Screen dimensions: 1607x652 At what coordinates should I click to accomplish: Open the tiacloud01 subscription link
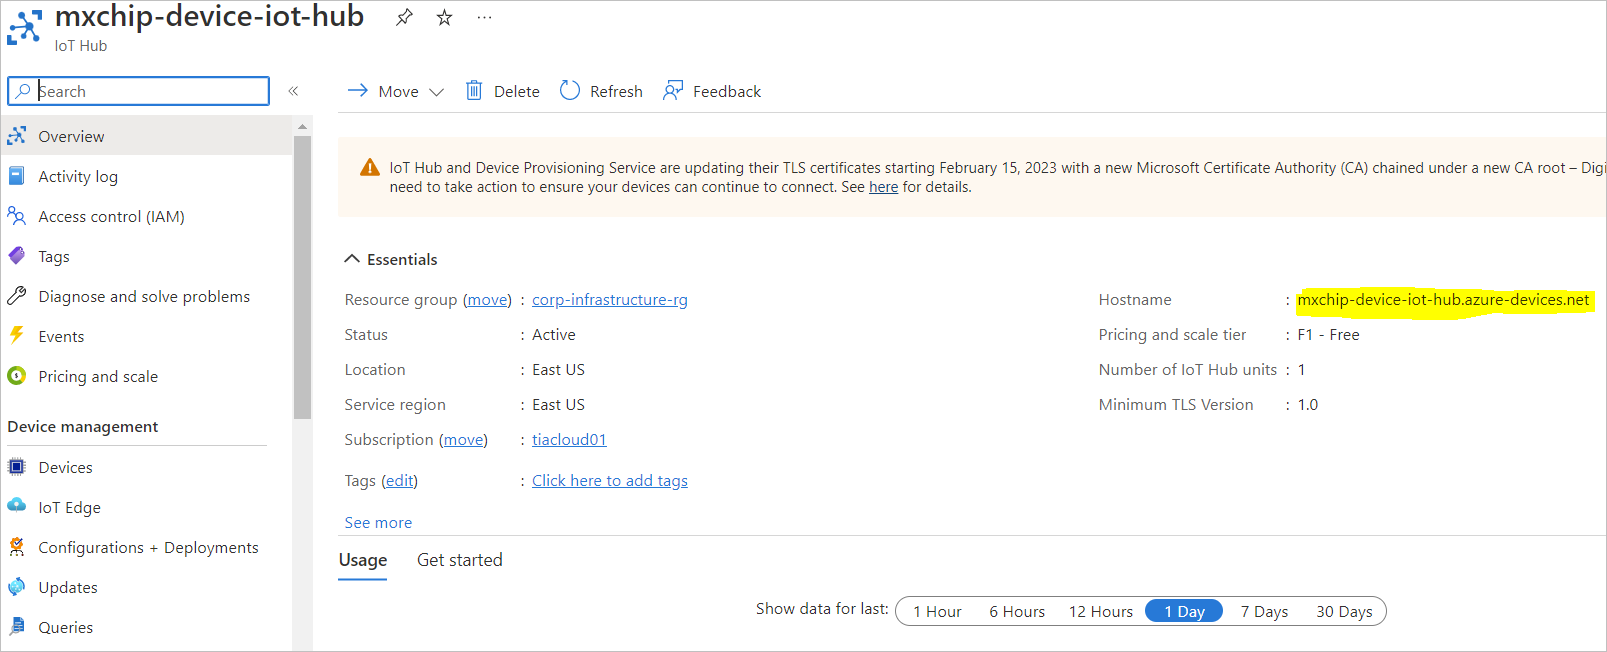coord(569,440)
